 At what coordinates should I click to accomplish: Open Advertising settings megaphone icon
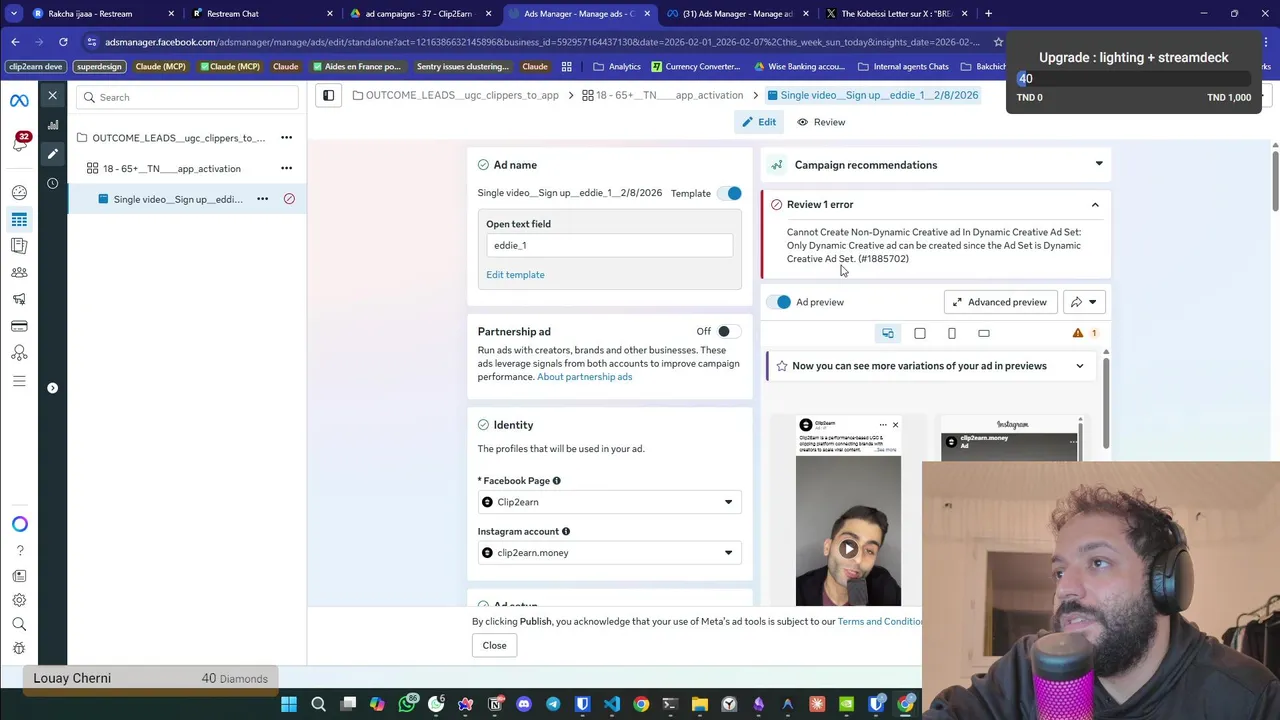(19, 299)
